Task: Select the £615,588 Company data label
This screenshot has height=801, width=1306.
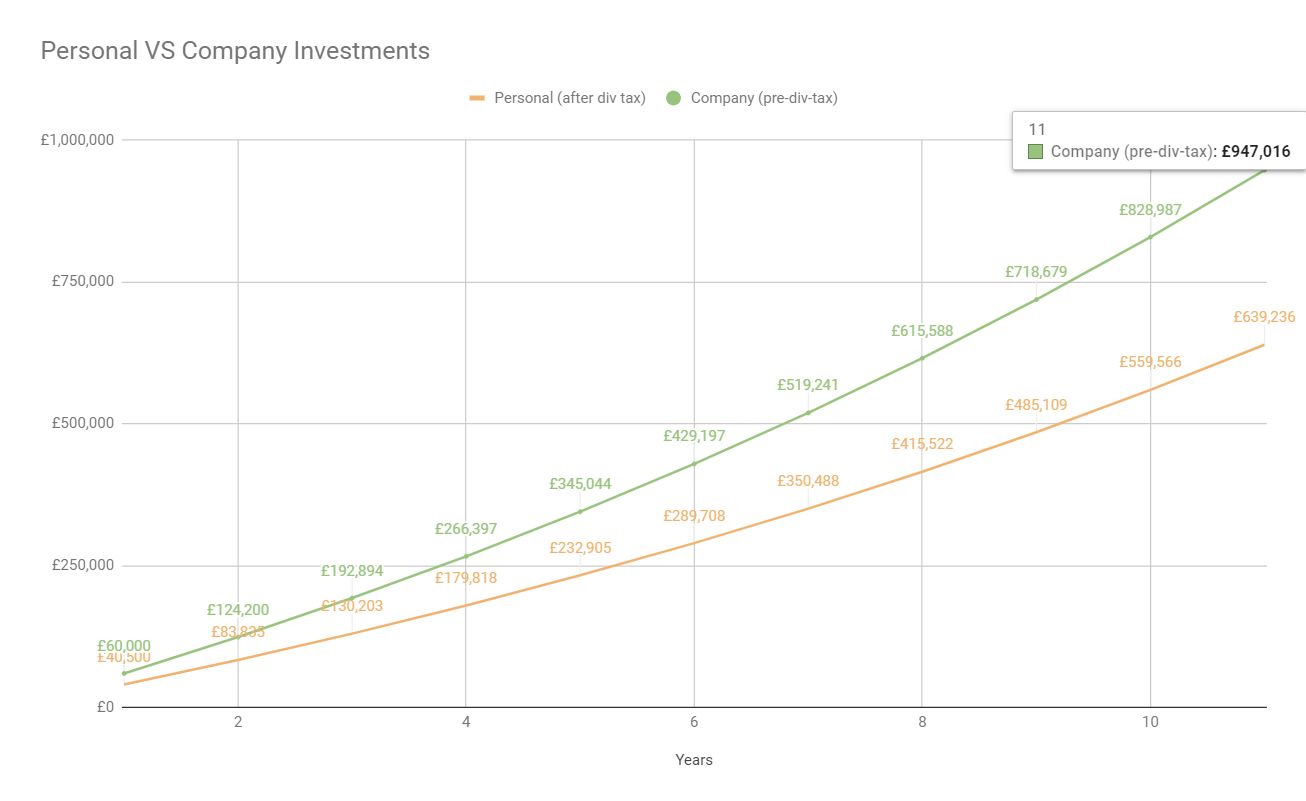Action: coord(922,331)
